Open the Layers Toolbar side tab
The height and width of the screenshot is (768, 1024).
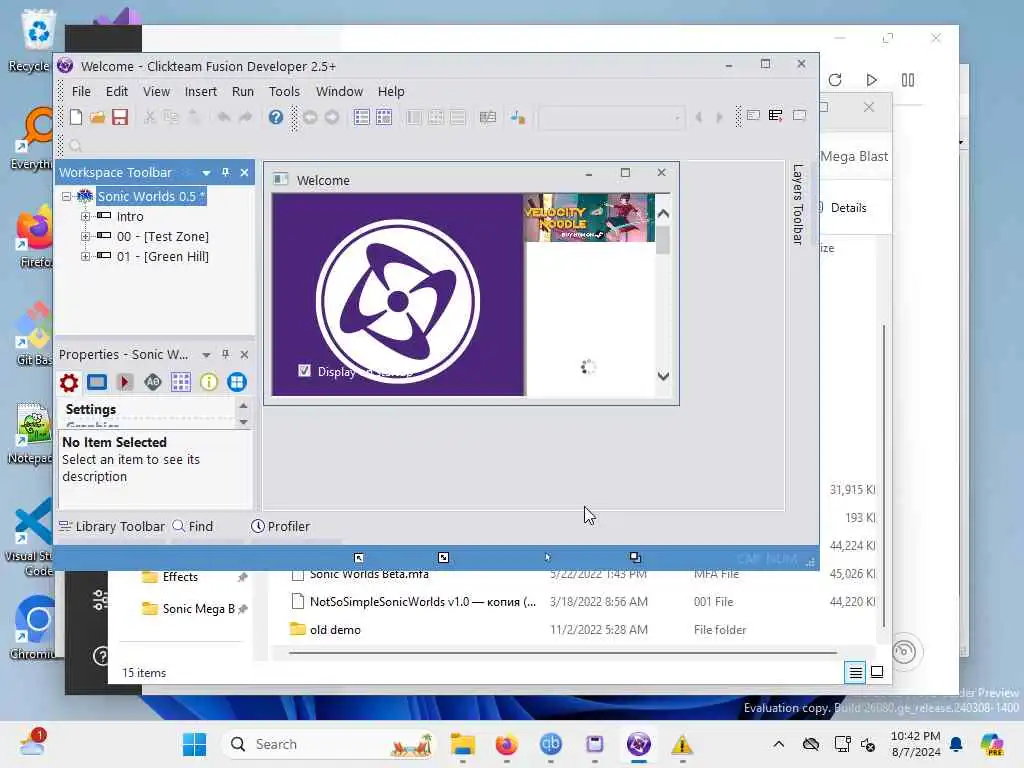tap(797, 204)
